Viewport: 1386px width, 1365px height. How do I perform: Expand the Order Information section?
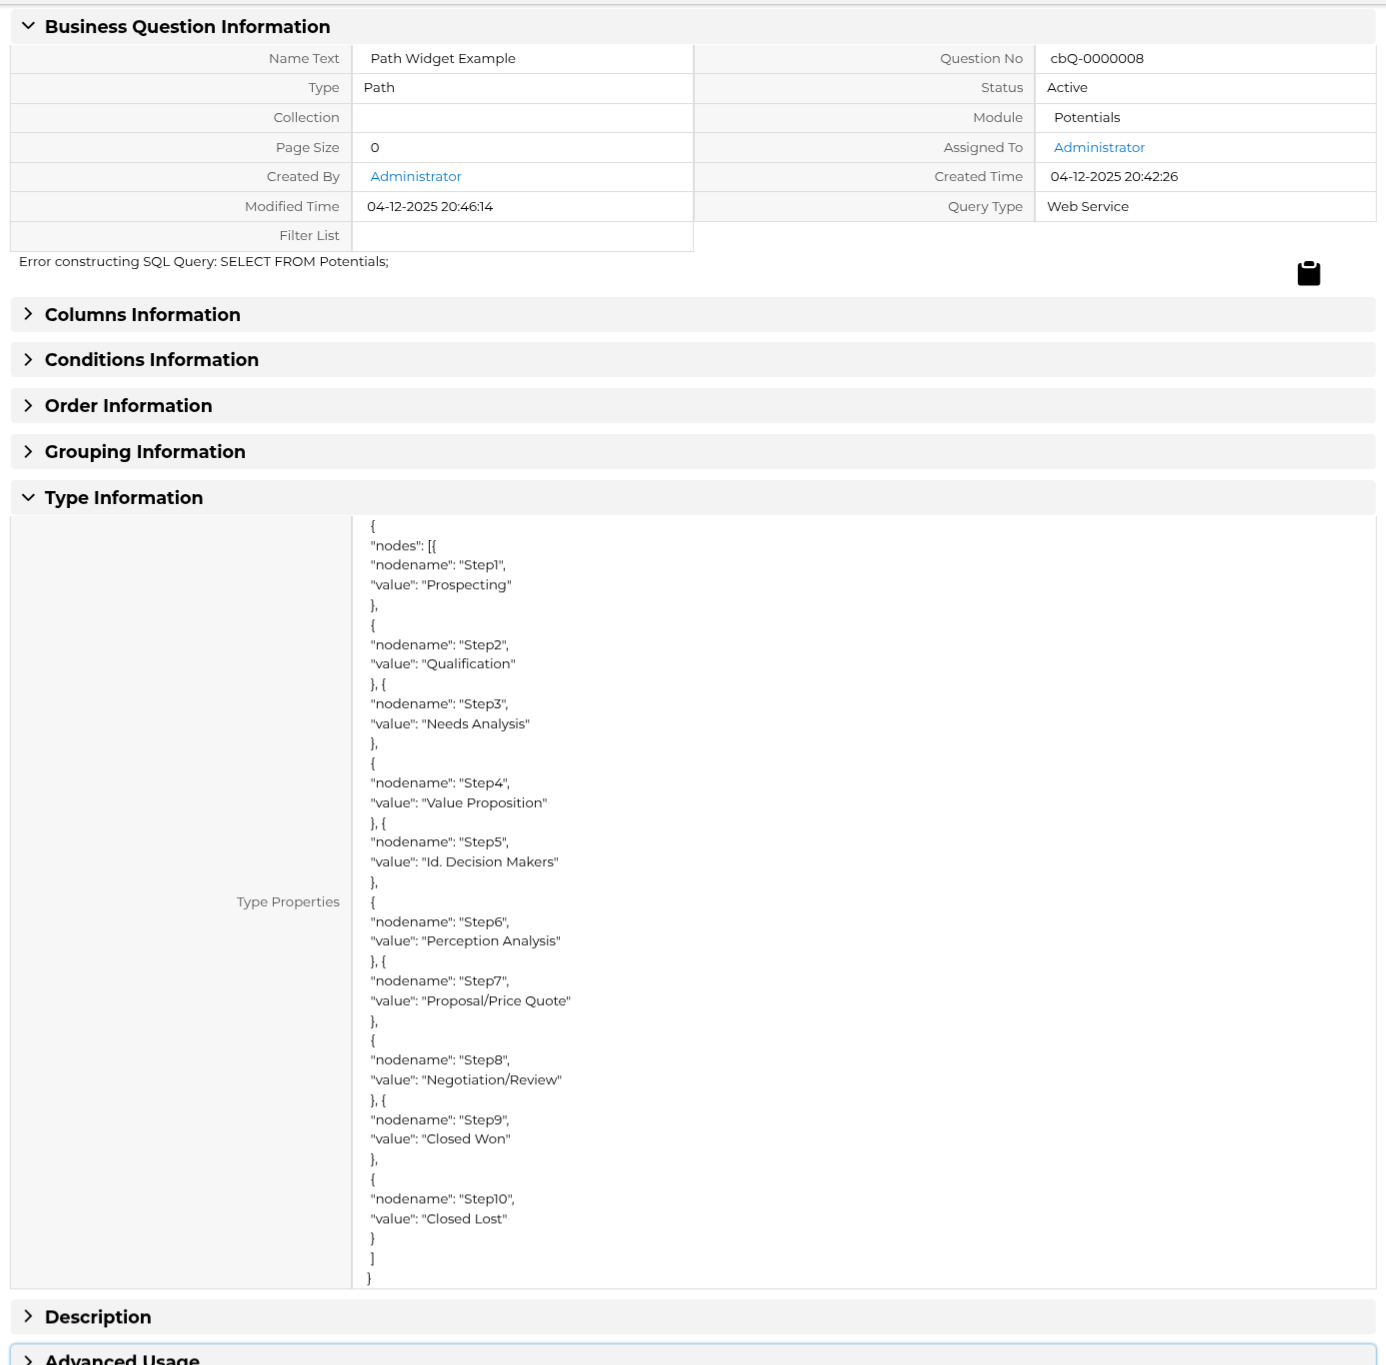tap(693, 406)
